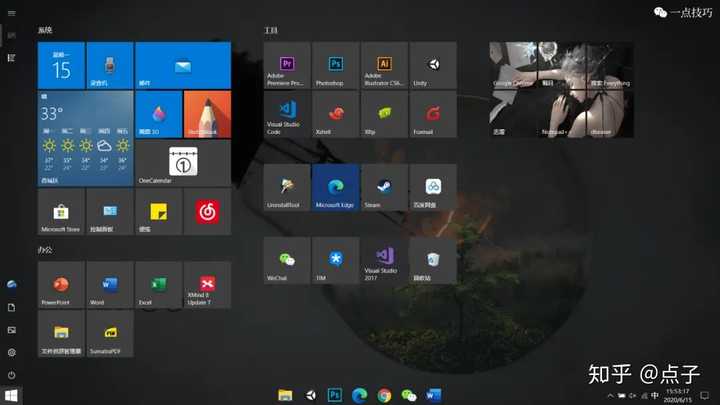Open the Visual Studio Code tile
The width and height of the screenshot is (720, 405).
pyautogui.click(x=287, y=114)
